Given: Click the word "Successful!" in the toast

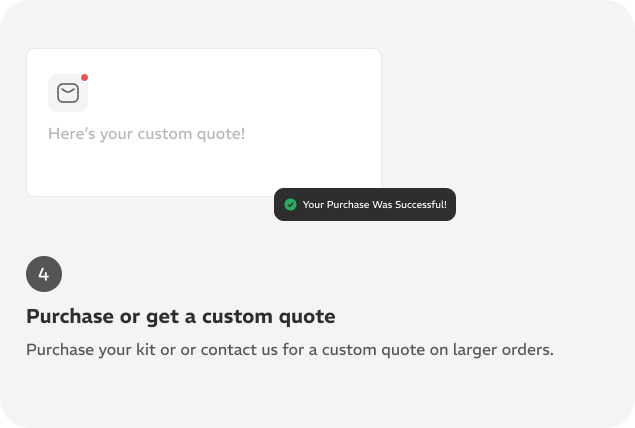Looking at the screenshot, I should click(421, 204).
